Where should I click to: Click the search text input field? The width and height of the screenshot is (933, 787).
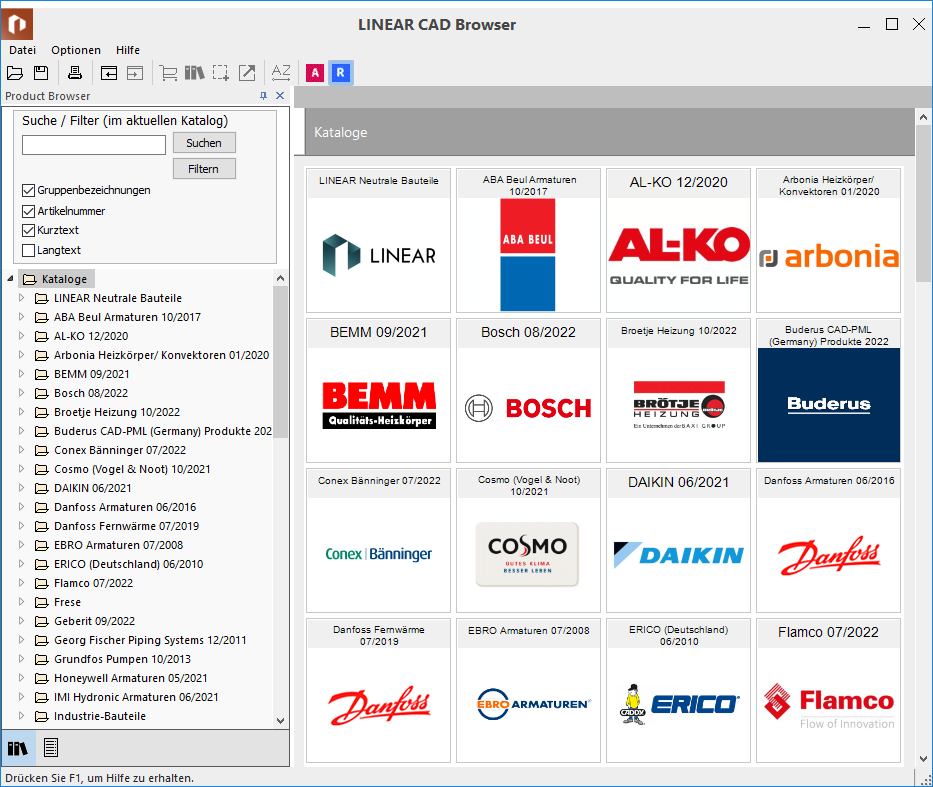pyautogui.click(x=94, y=145)
